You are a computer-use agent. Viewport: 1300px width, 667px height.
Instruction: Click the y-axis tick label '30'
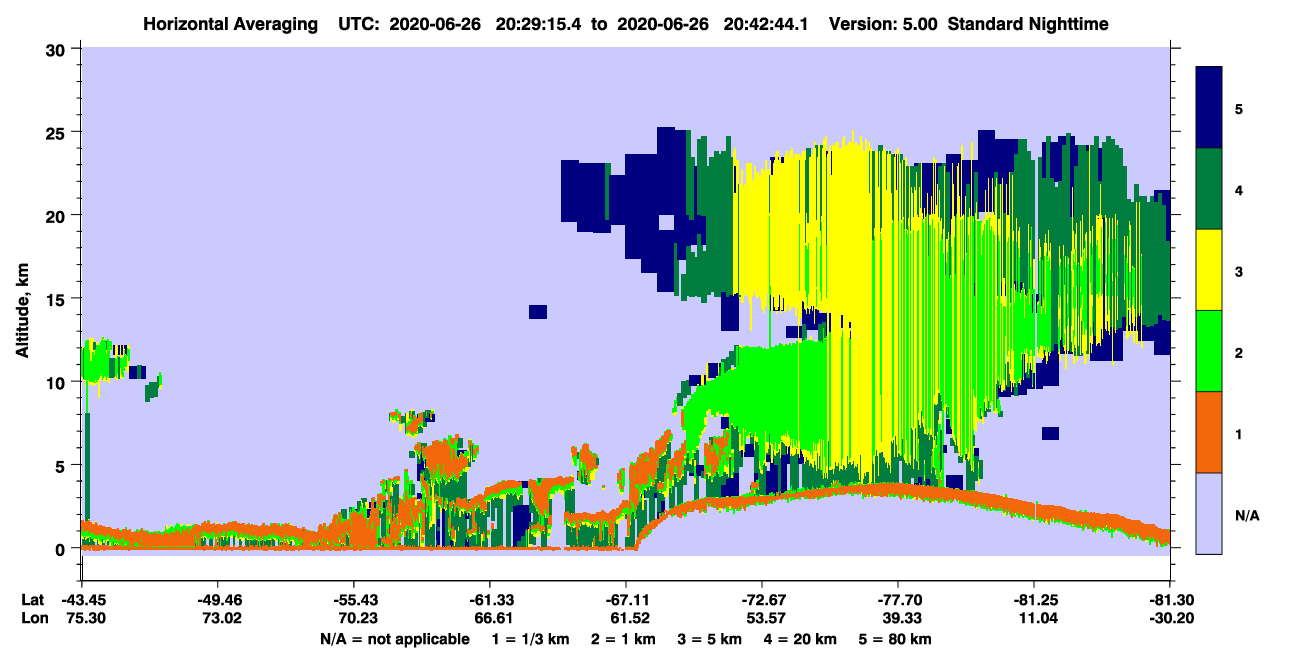[56, 49]
